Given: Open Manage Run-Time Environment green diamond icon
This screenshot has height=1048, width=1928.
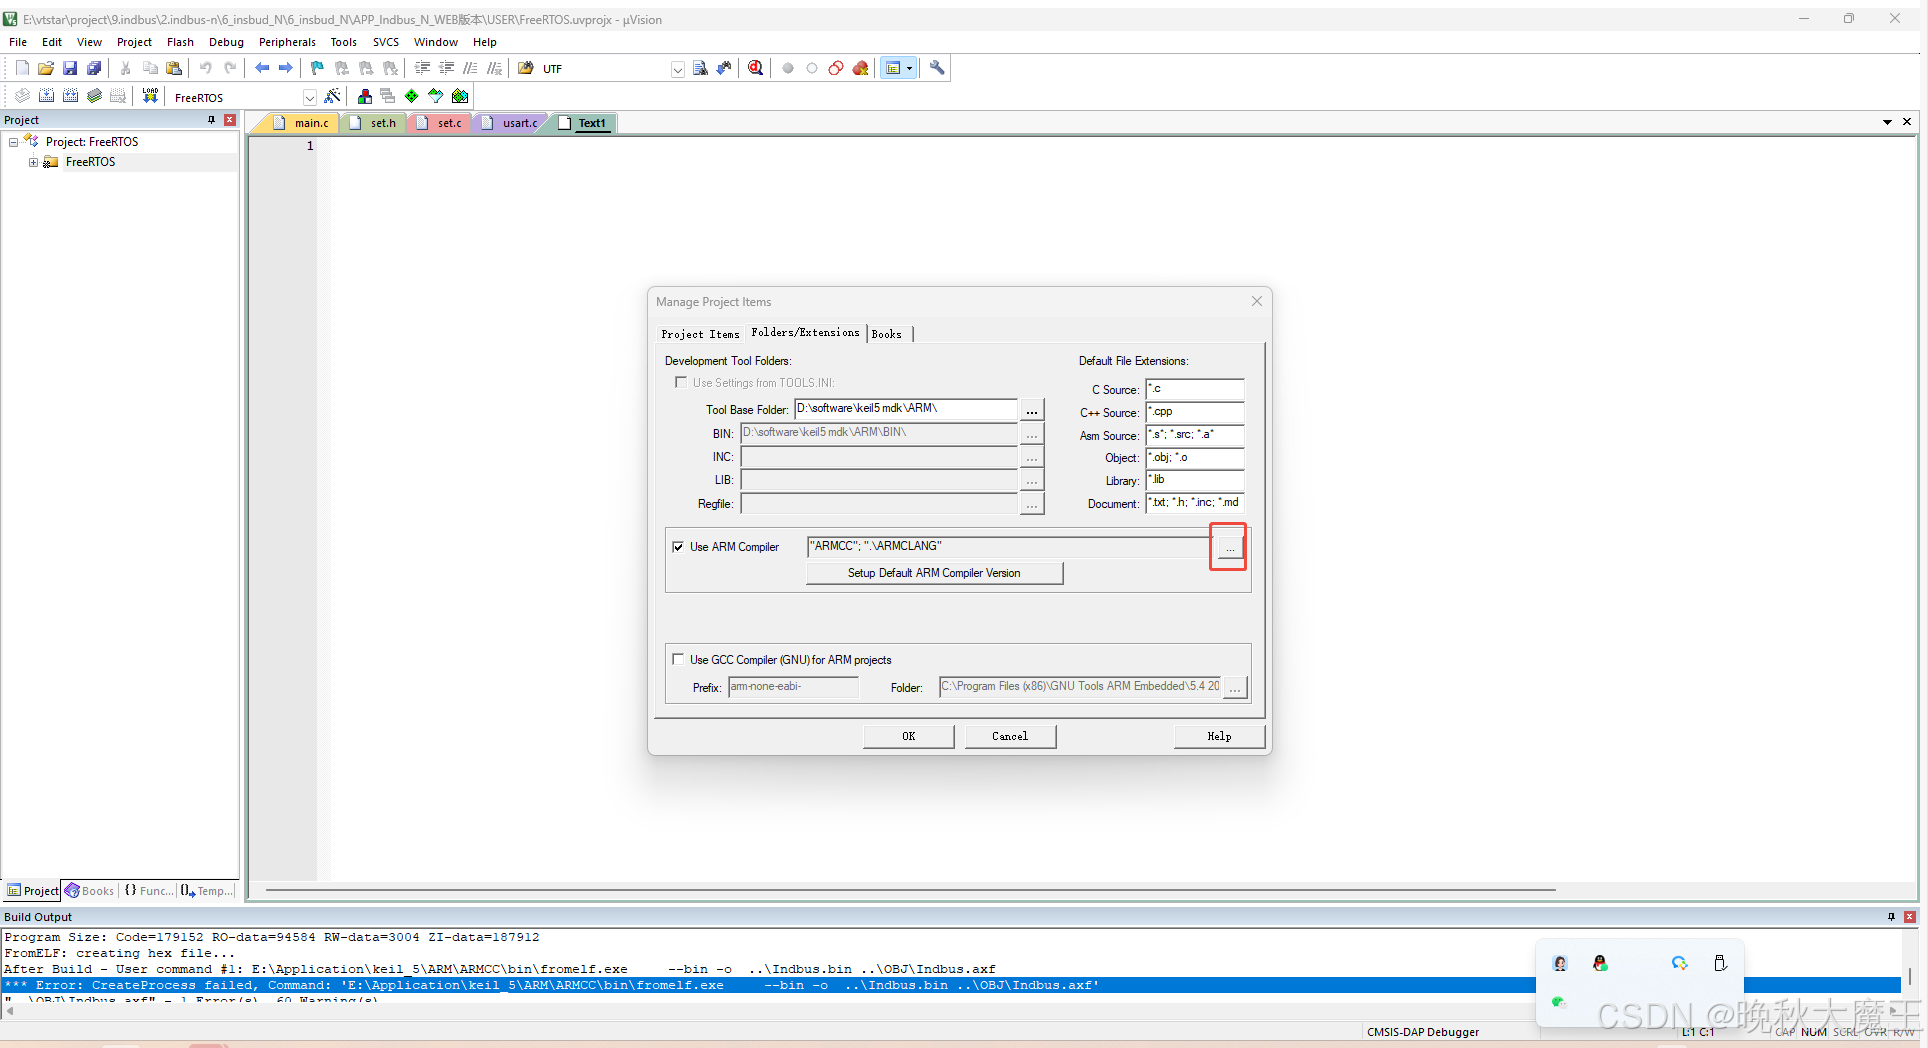Looking at the screenshot, I should click(x=412, y=96).
